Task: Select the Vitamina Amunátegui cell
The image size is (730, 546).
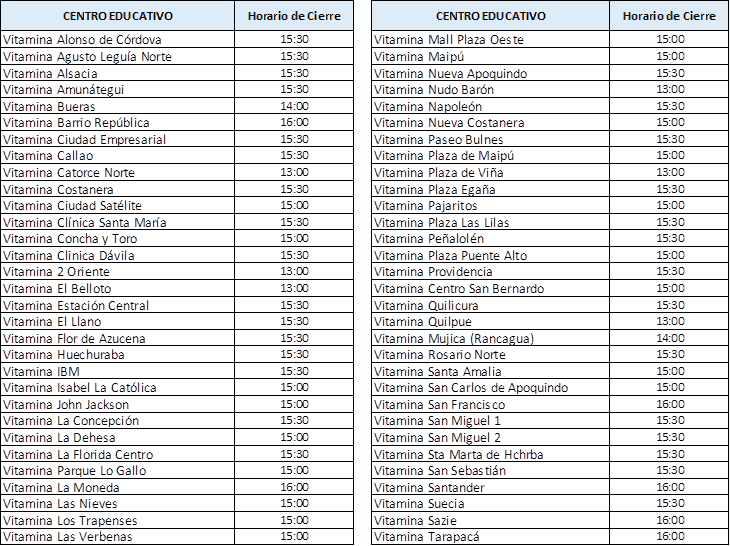Action: 117,89
